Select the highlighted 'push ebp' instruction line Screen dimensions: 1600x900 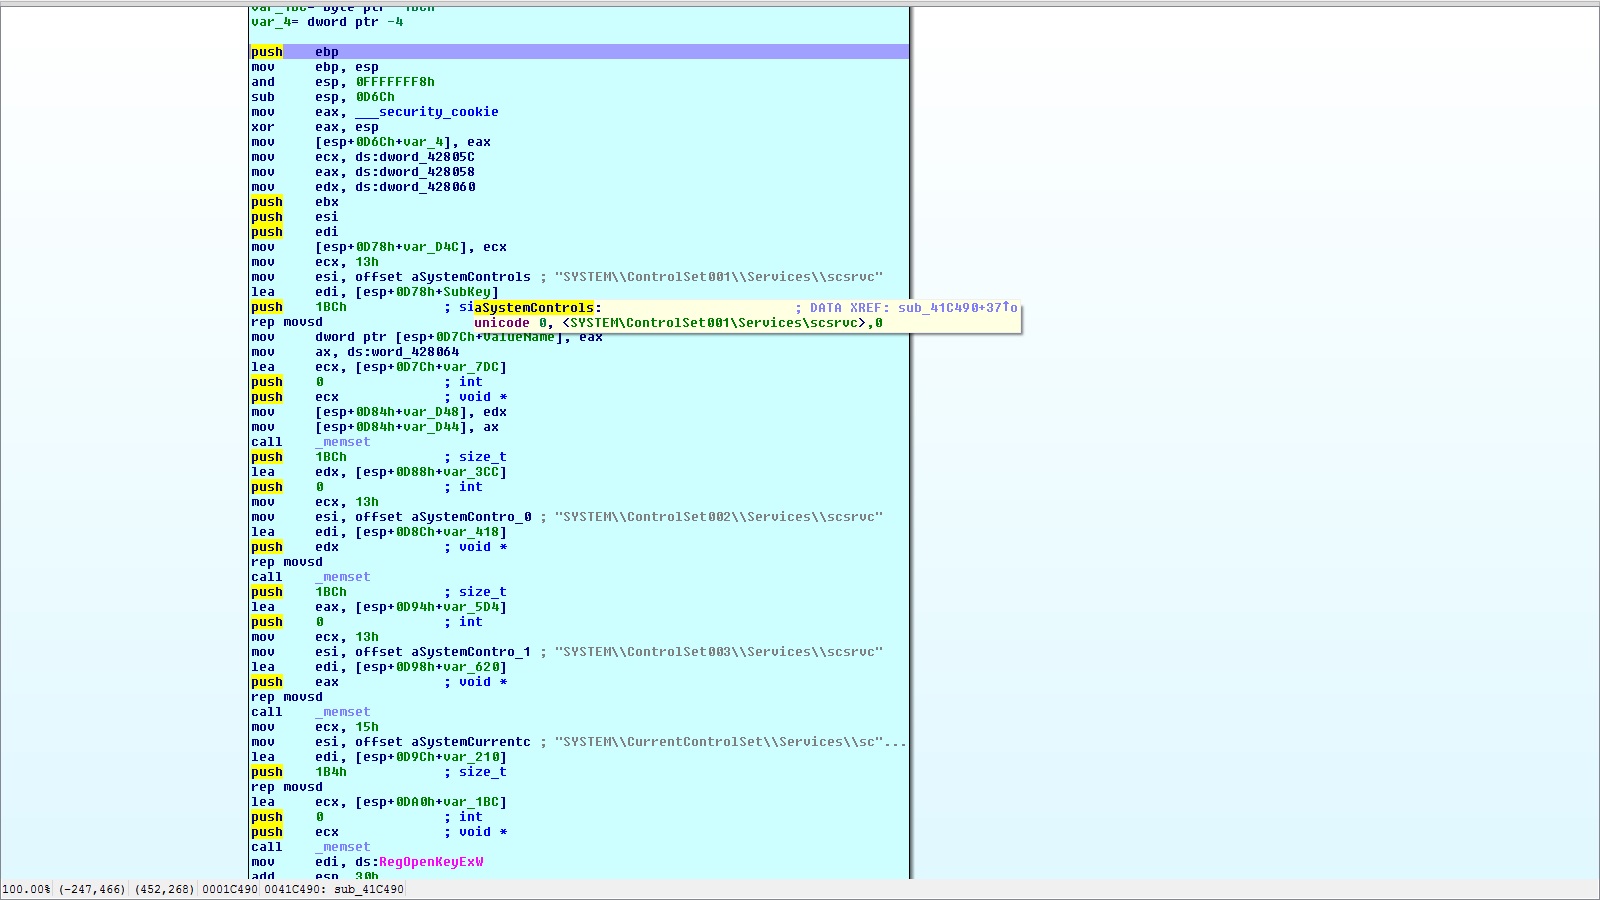(579, 52)
